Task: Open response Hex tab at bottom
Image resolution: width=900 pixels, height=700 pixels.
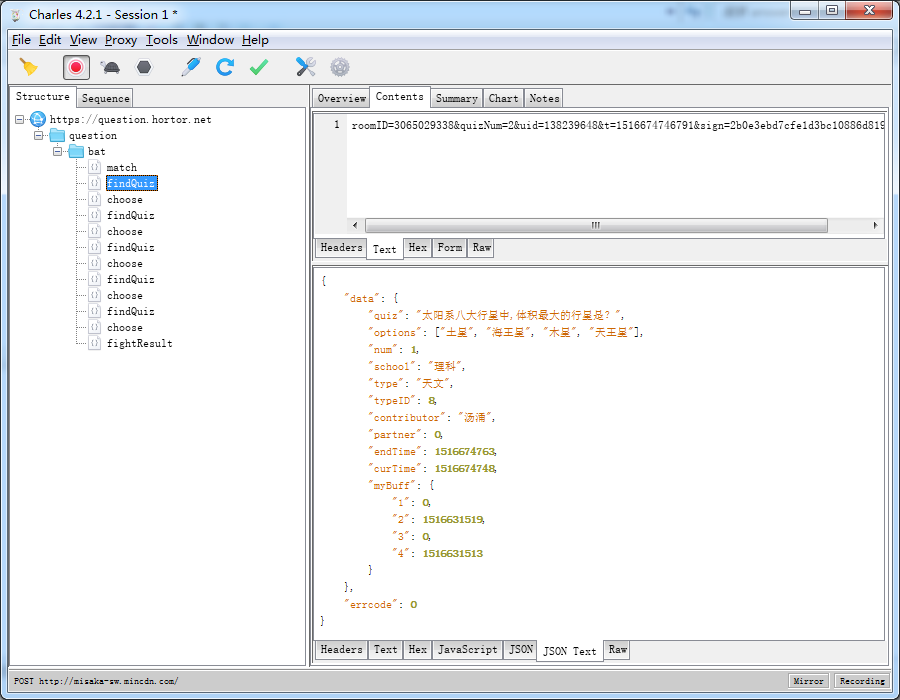Action: point(417,650)
